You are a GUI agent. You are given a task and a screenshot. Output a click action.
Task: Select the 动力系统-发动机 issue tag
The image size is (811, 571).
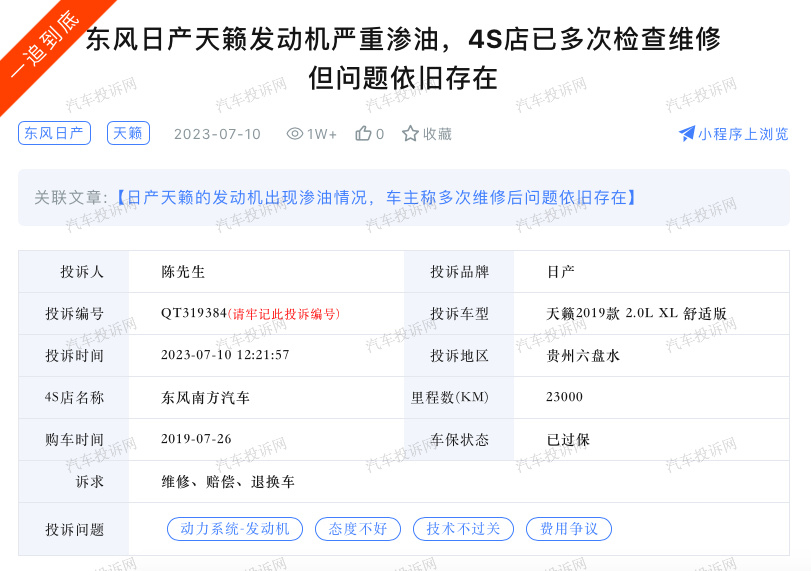pos(235,529)
